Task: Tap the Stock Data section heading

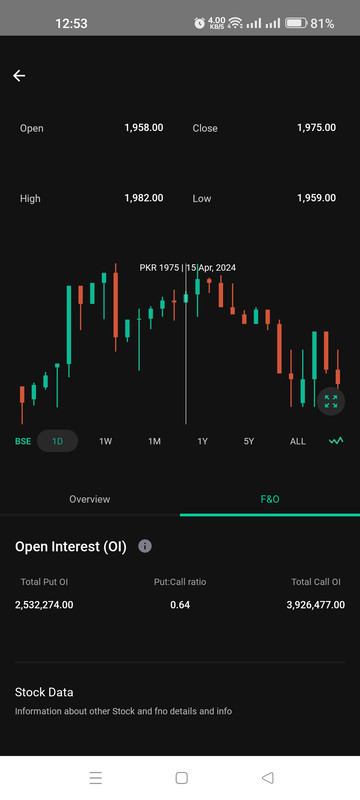Action: tap(44, 692)
